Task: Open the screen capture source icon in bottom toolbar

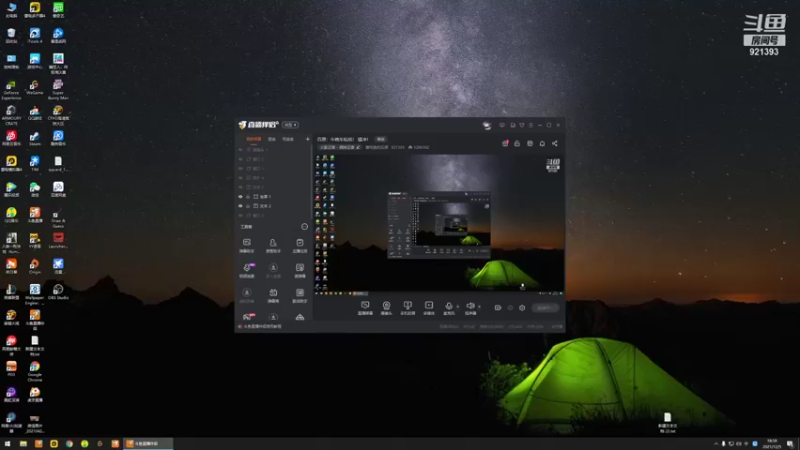Action: pyautogui.click(x=365, y=308)
